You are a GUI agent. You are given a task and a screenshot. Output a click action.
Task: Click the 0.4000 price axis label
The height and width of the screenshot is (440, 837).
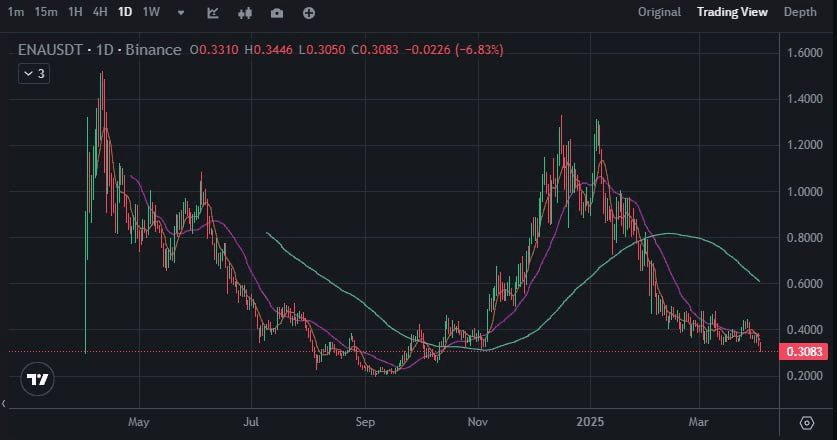(804, 329)
